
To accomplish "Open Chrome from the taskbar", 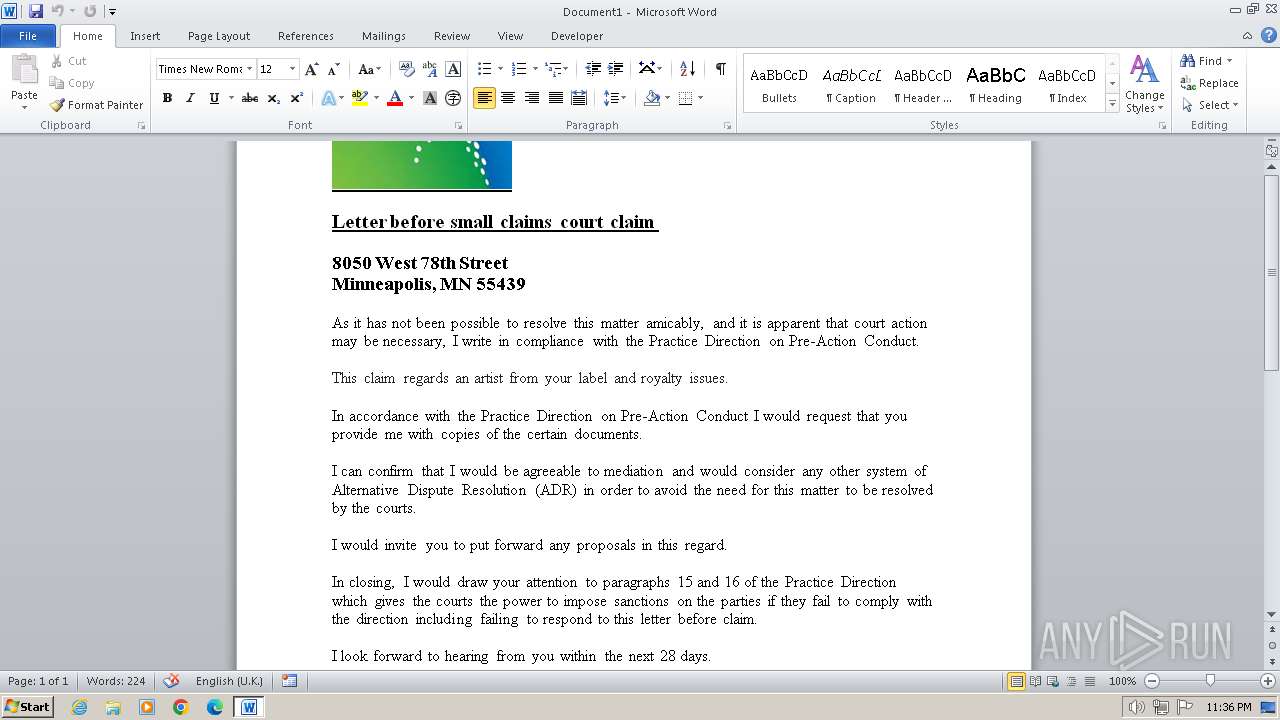I will pos(180,707).
